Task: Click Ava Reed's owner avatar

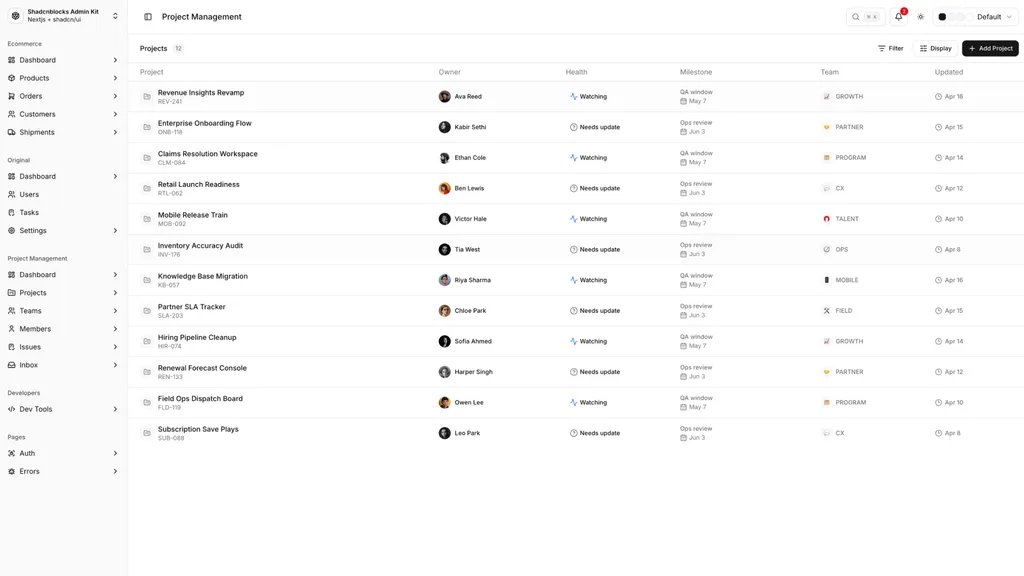Action: (x=444, y=97)
